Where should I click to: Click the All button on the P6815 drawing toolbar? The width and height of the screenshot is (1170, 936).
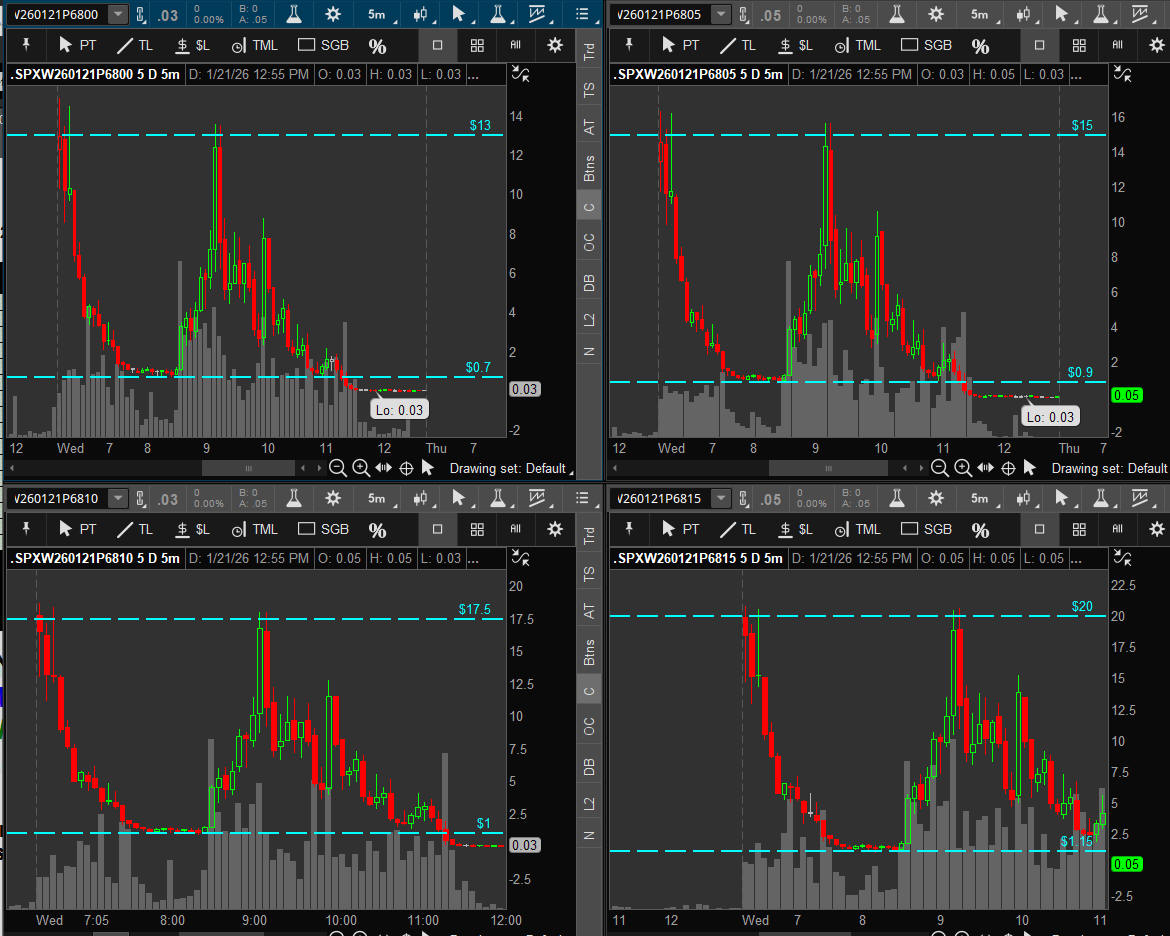[x=1117, y=529]
